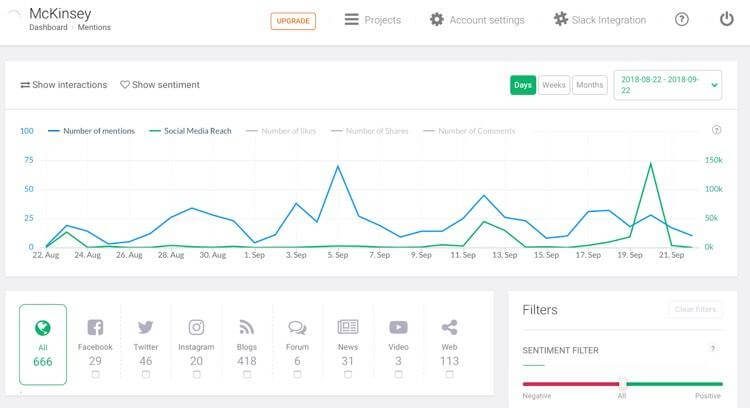Click the Account settings gear icon

pyautogui.click(x=437, y=20)
